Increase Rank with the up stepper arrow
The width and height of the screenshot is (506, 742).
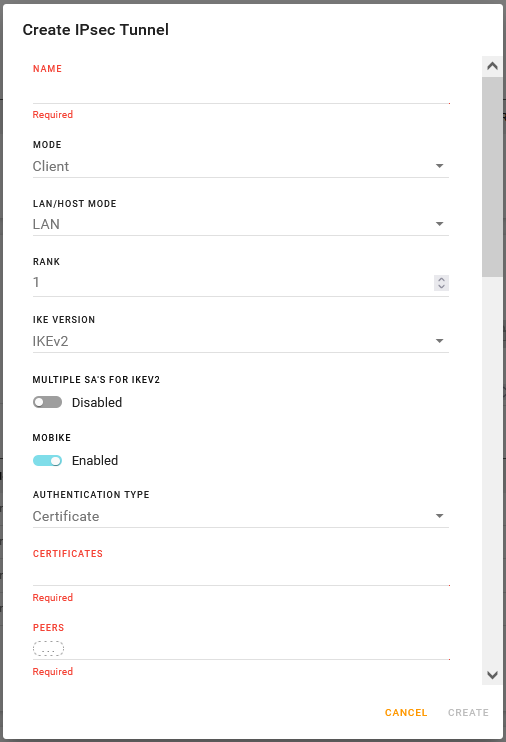441,279
